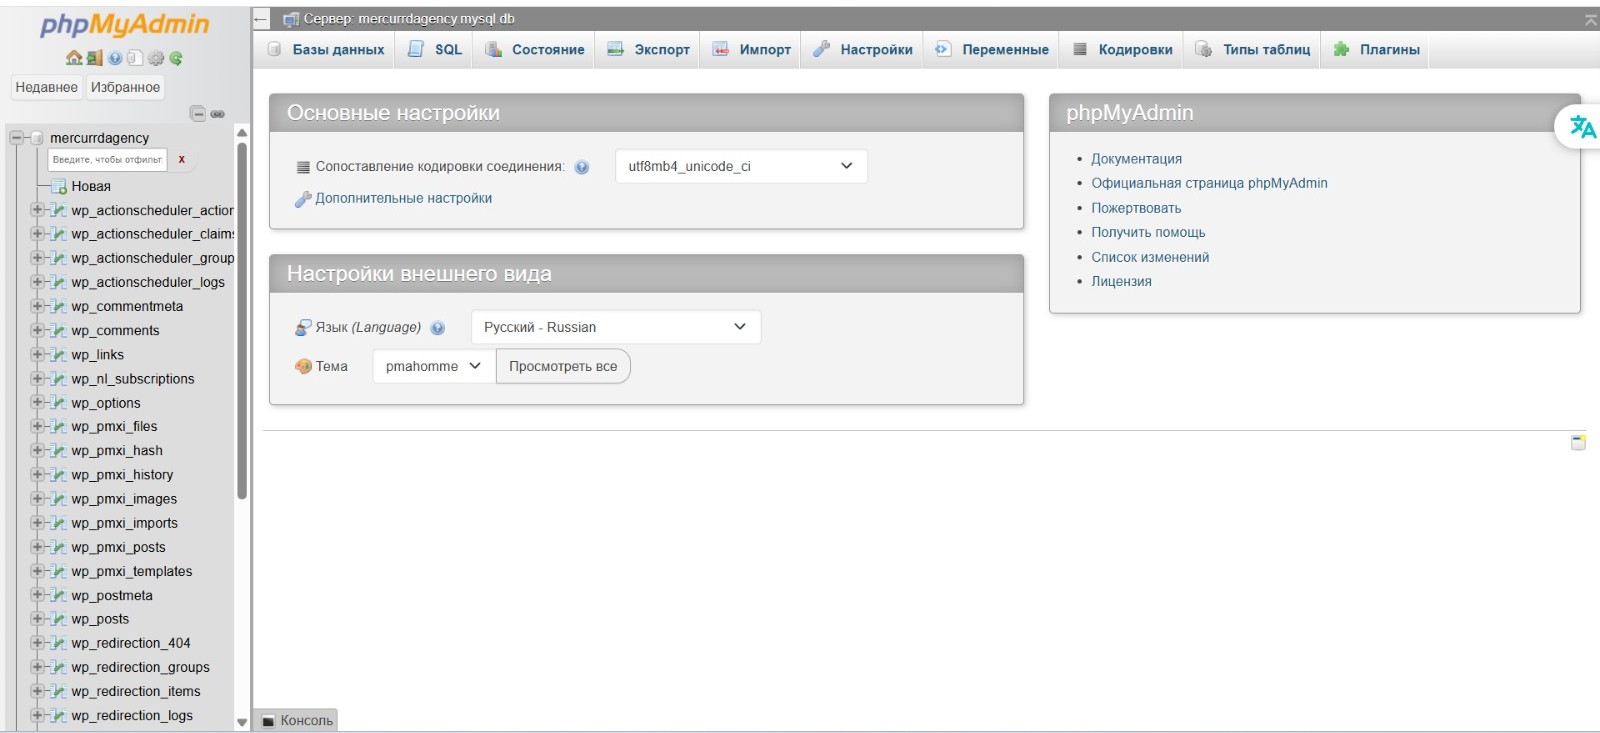
Task: Click the navigation scrollbar down arrow
Action: pyautogui.click(x=242, y=722)
